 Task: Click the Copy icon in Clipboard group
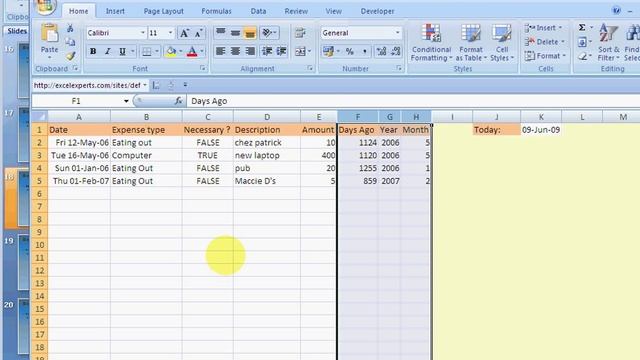(70, 42)
